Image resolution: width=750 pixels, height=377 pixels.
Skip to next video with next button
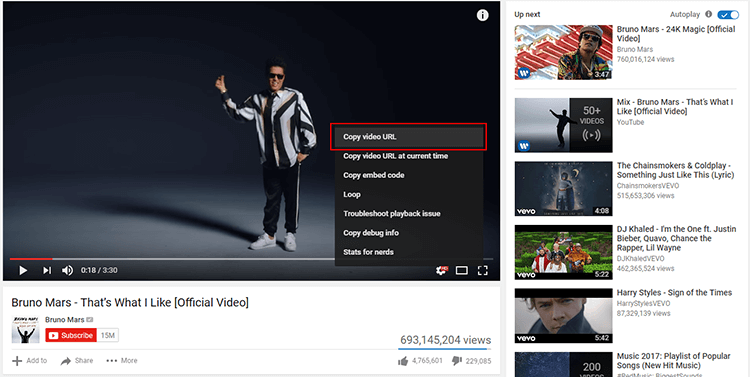click(x=47, y=270)
